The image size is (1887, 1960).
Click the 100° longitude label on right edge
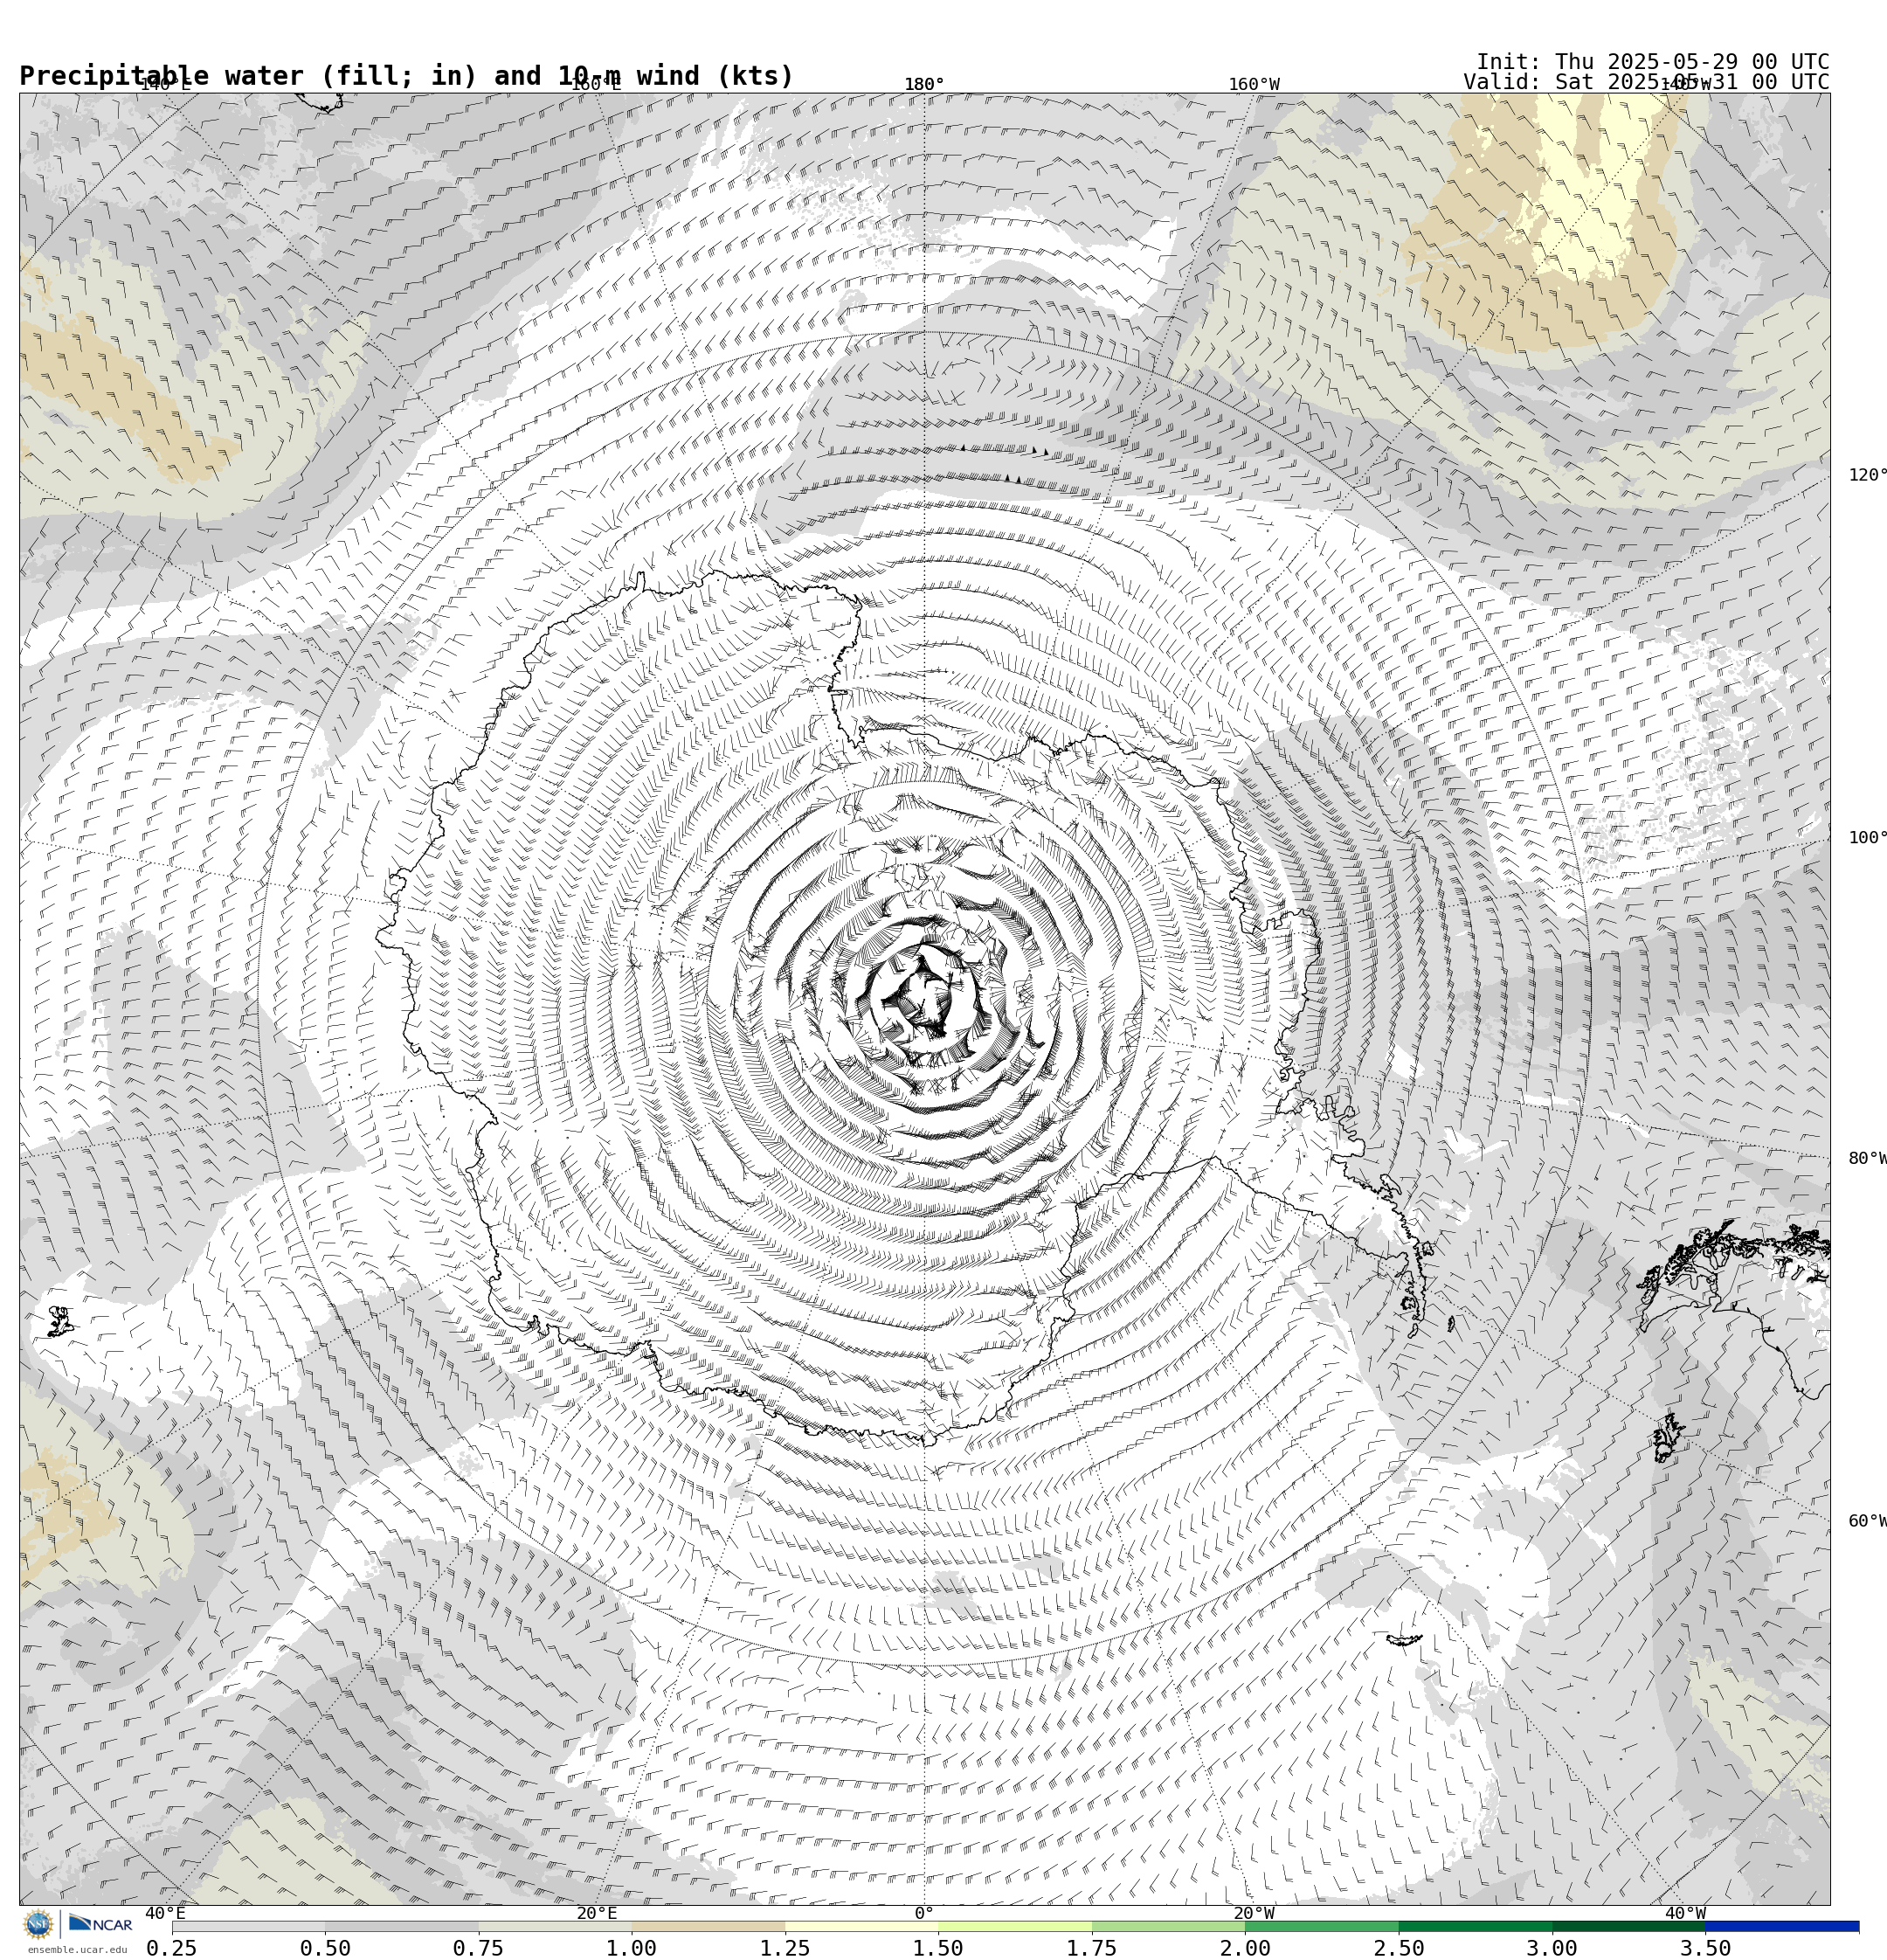pyautogui.click(x=1867, y=838)
